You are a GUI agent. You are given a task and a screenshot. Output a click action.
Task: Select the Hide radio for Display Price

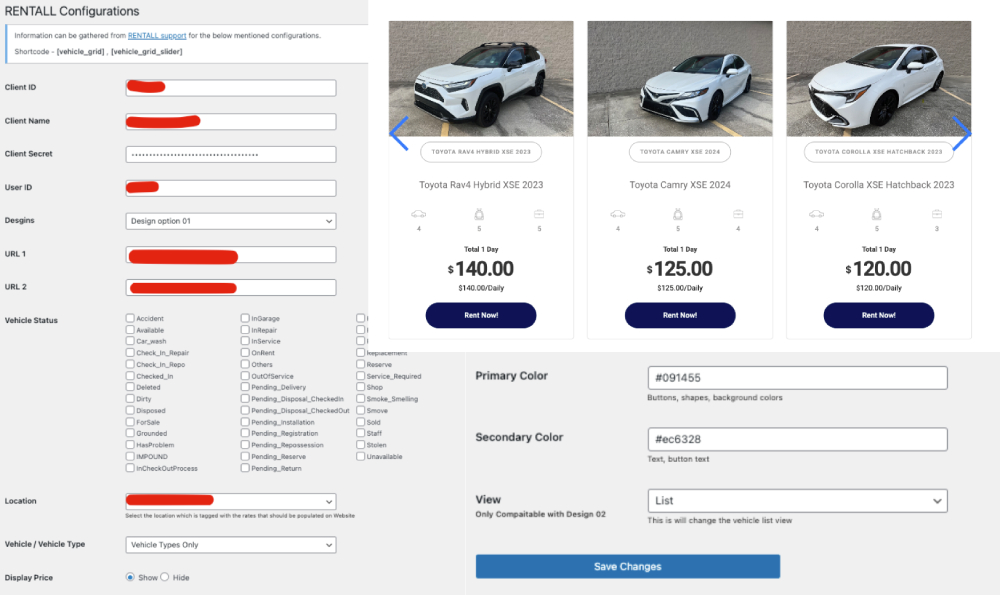point(166,577)
